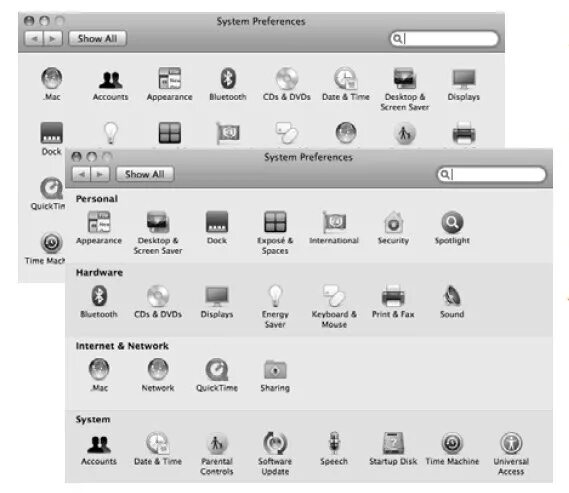The width and height of the screenshot is (569, 493).
Task: Open Energy Saver preferences in front window
Action: click(275, 307)
